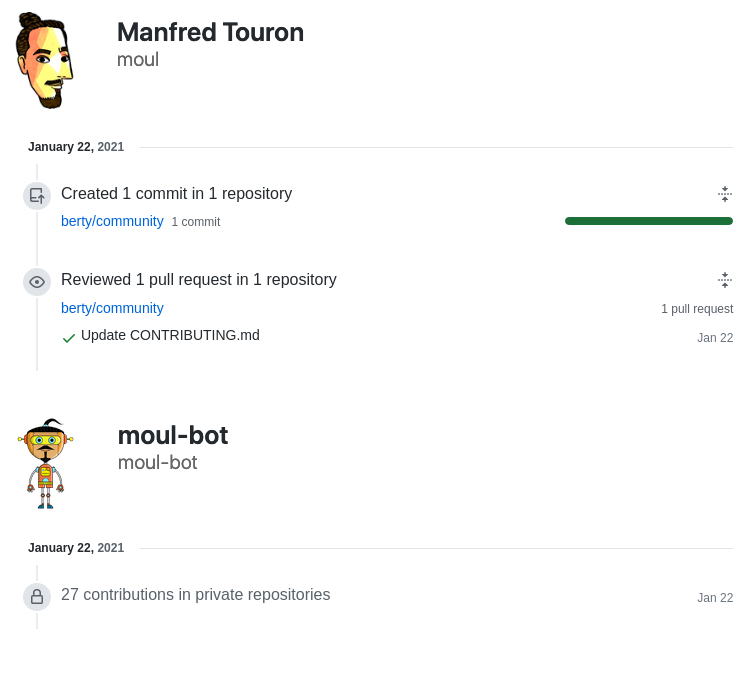The height and width of the screenshot is (673, 753).
Task: Click the green commit activity bar
Action: [649, 221]
